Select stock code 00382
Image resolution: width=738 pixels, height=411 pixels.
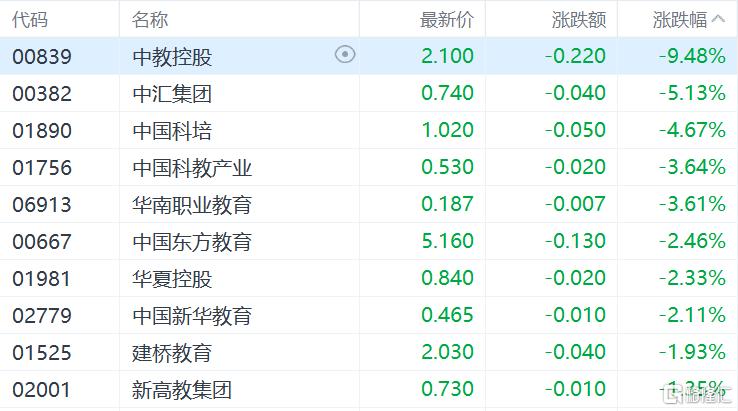pos(42,94)
